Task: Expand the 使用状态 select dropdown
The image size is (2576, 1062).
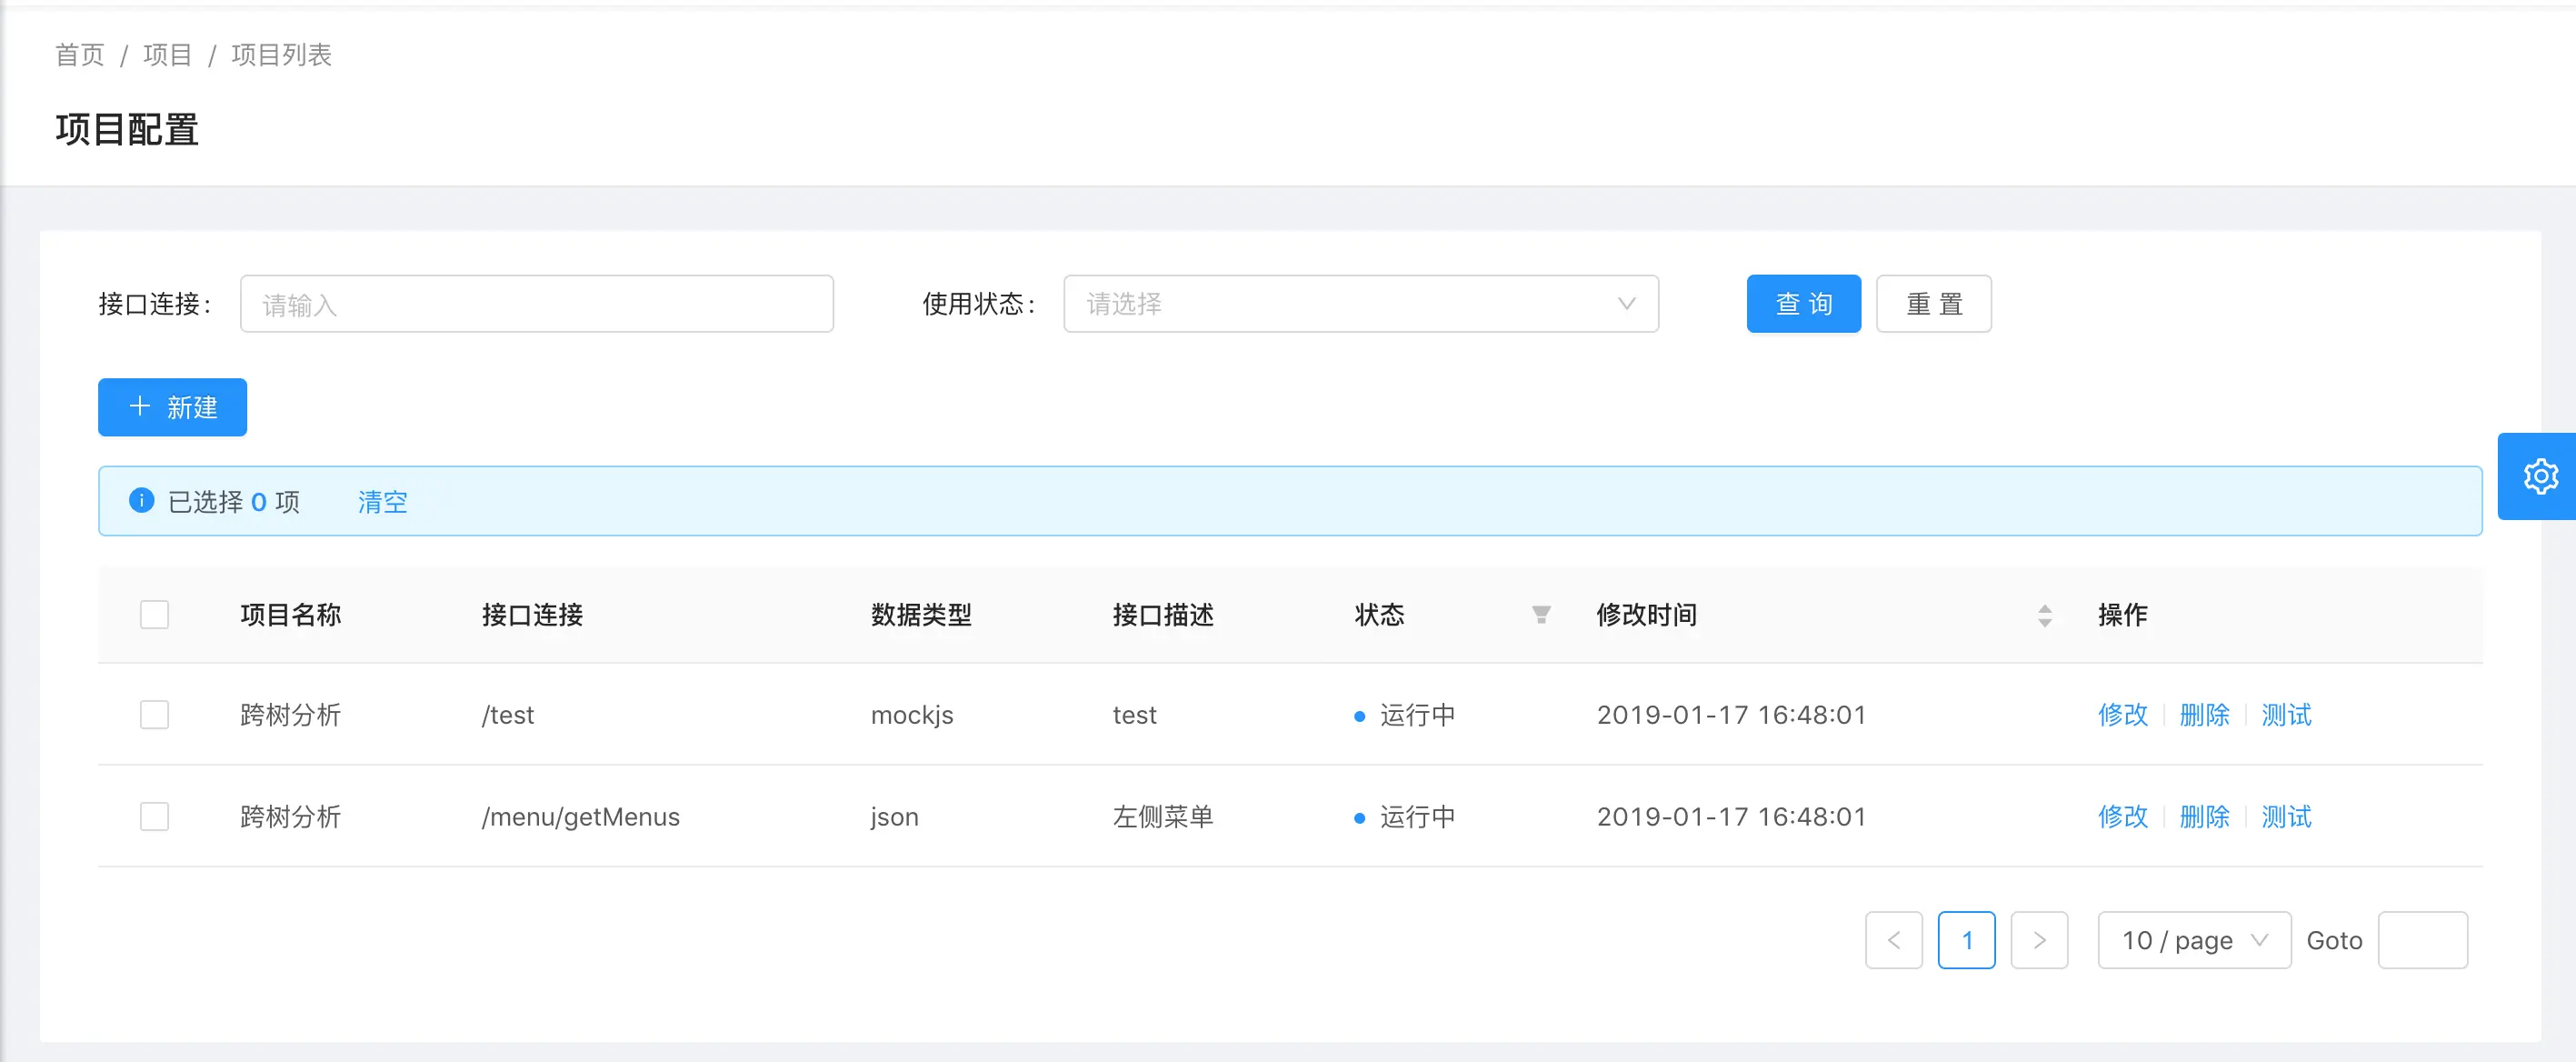Action: pyautogui.click(x=1360, y=304)
